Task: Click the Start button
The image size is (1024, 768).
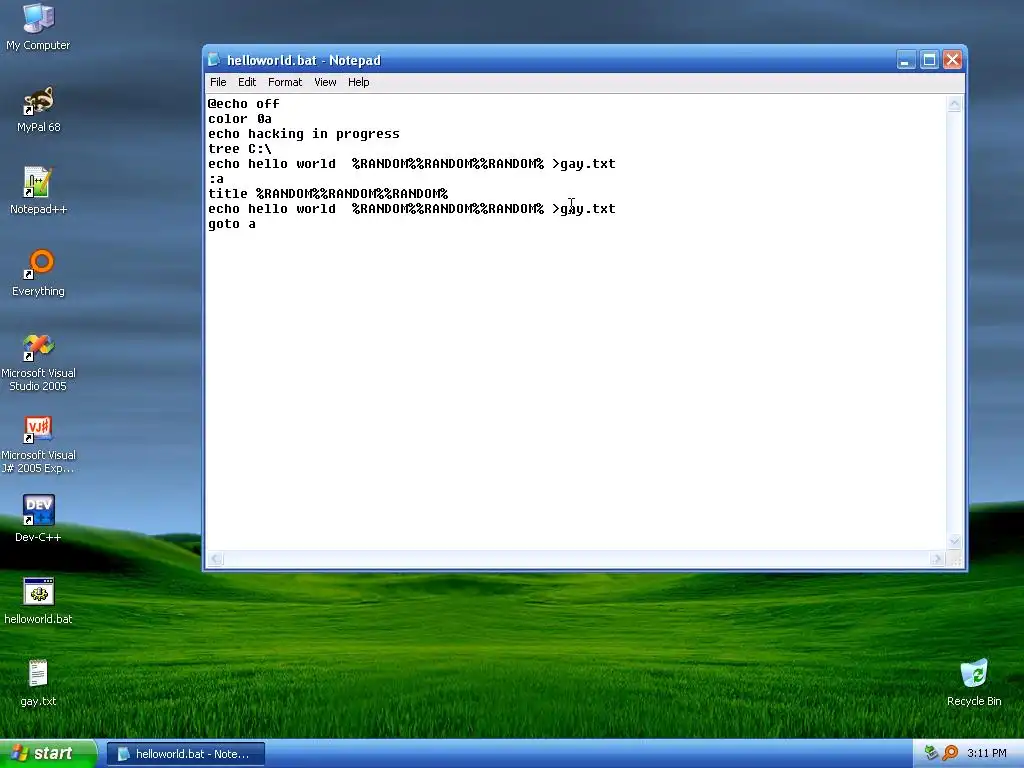Action: pos(48,753)
